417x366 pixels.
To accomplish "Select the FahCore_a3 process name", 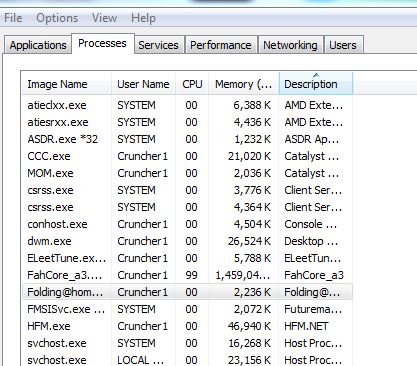I will (65, 275).
